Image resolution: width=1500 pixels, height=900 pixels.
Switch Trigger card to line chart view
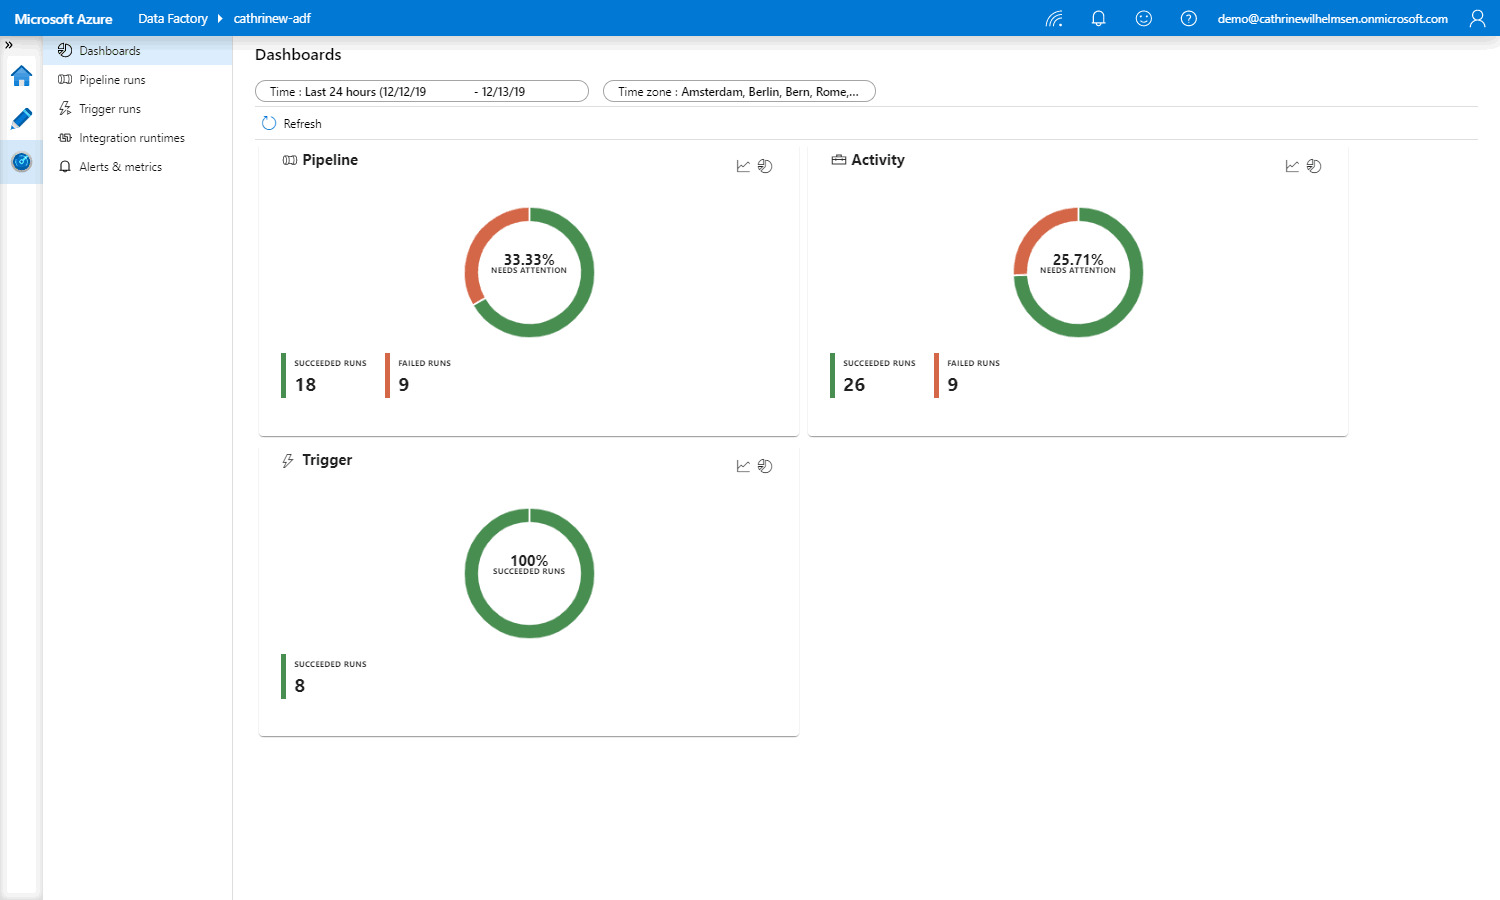[x=743, y=466]
